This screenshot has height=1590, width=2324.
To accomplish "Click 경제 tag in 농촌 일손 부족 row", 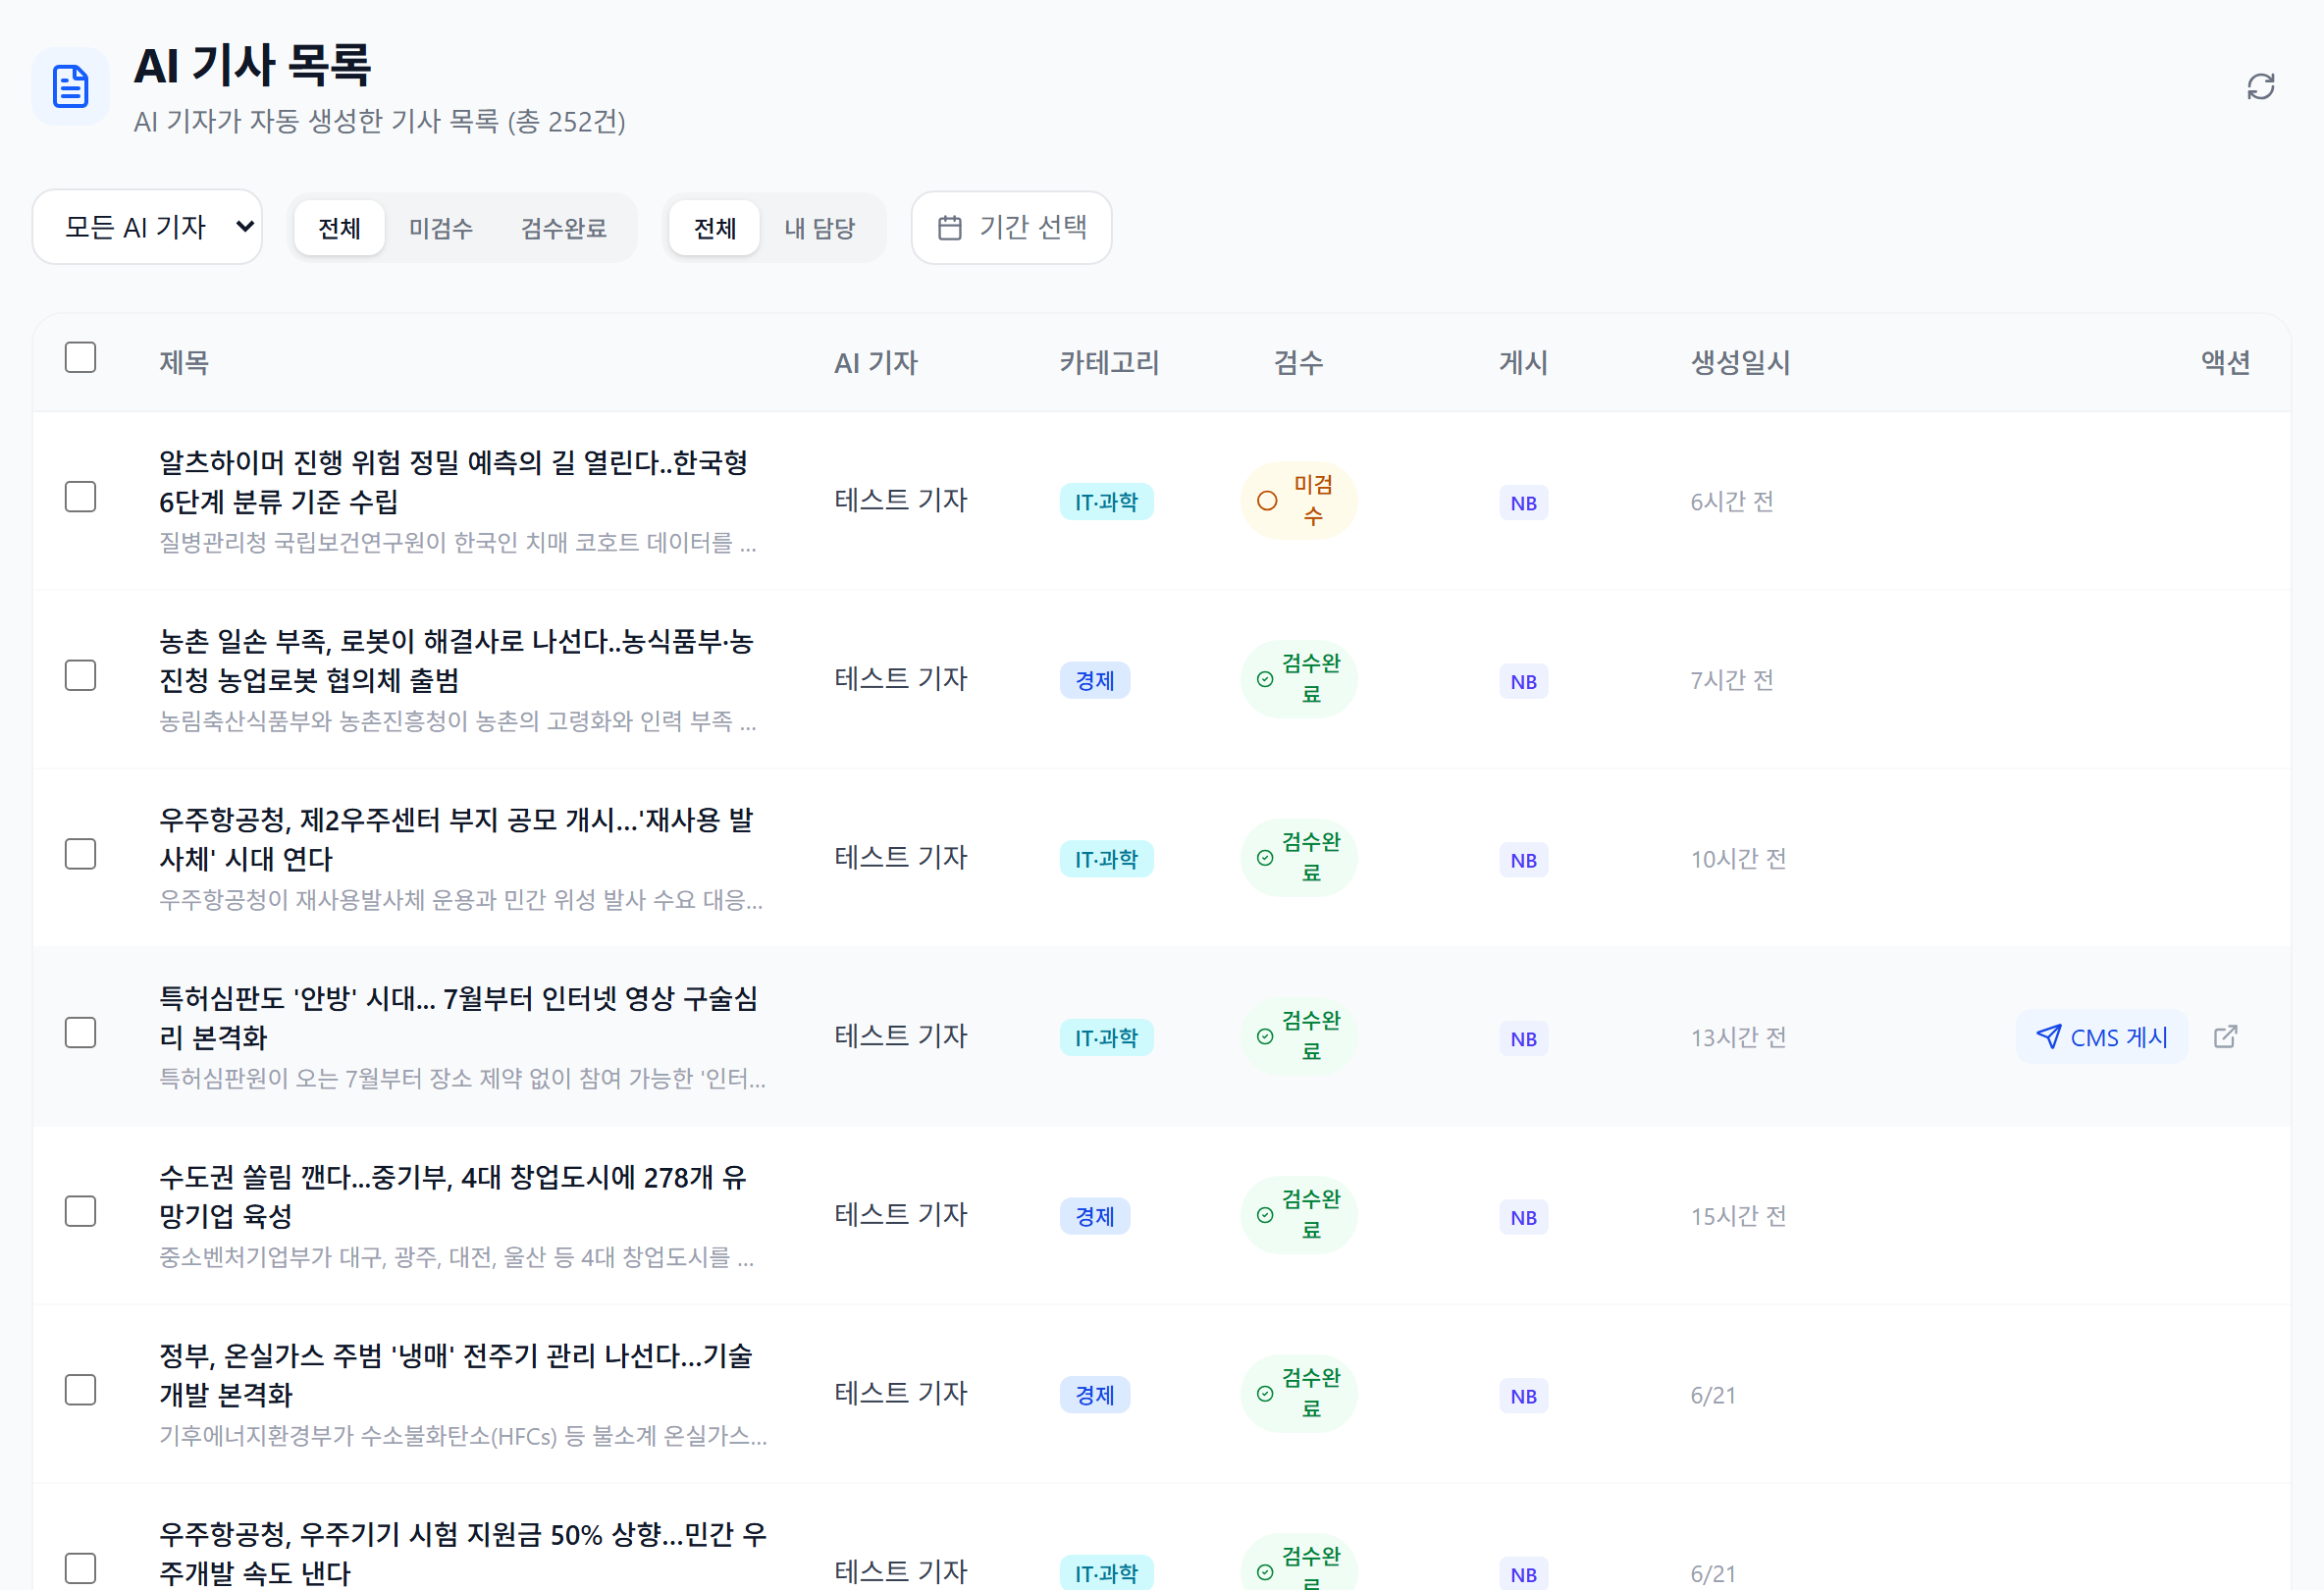I will point(1094,680).
